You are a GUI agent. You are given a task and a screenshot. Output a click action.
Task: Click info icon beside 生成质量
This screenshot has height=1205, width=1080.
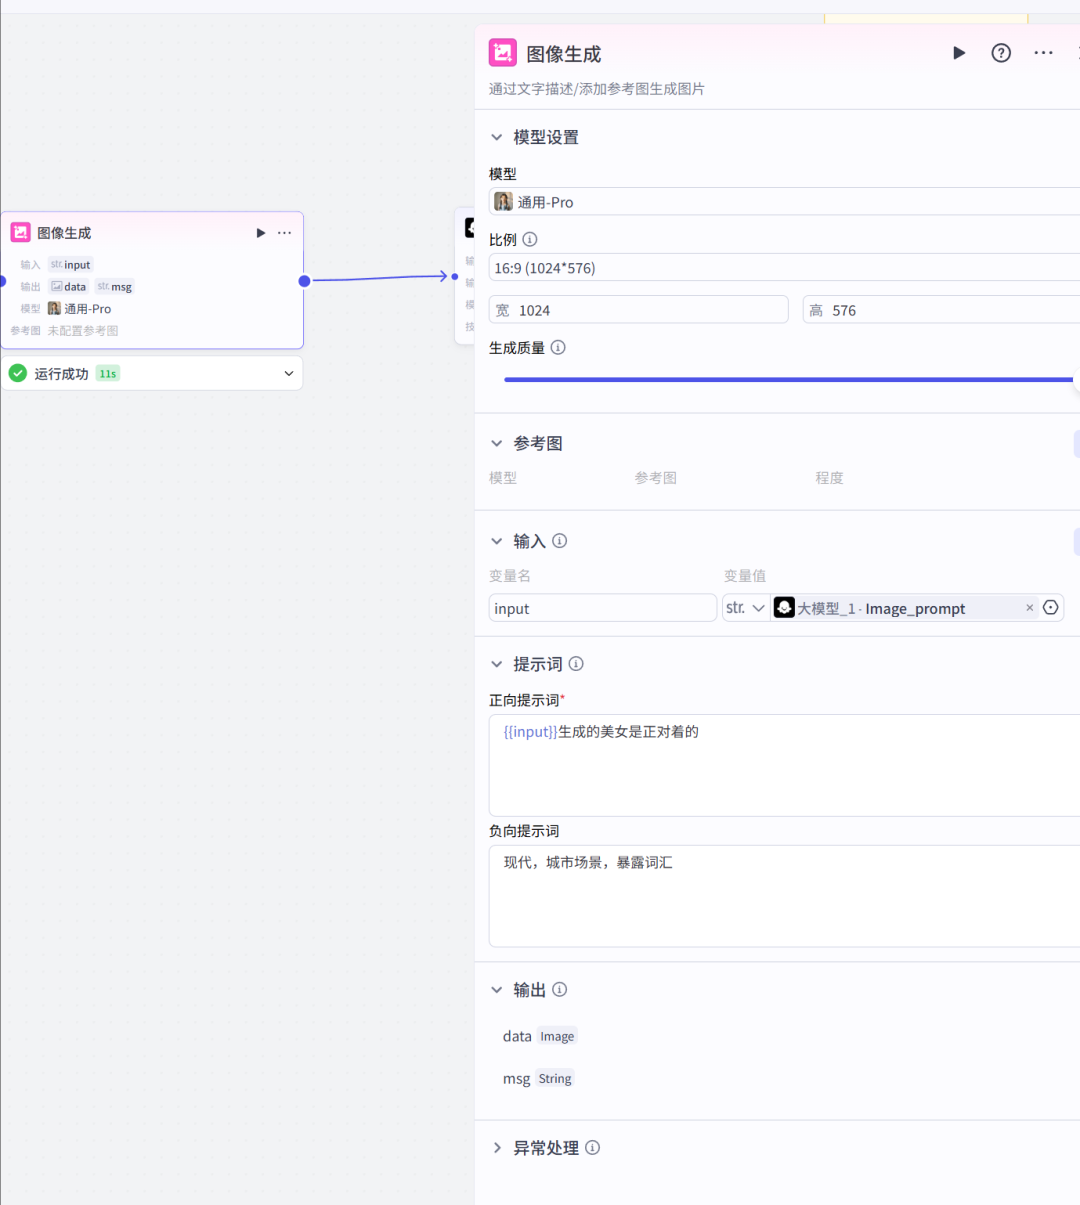tap(558, 348)
